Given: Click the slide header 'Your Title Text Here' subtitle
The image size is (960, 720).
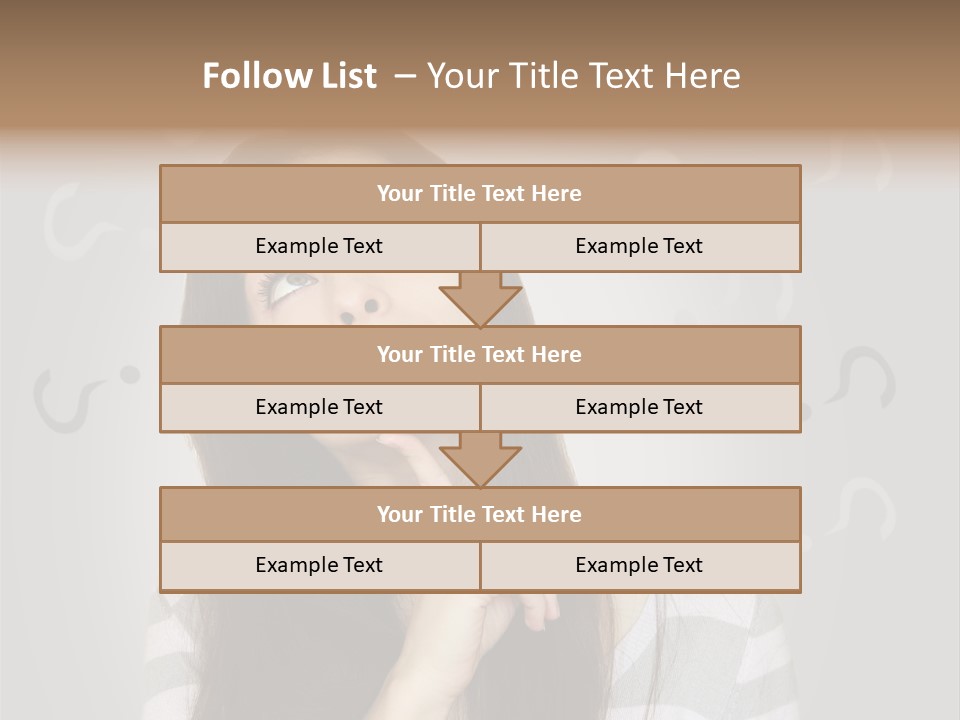Looking at the screenshot, I should (583, 76).
